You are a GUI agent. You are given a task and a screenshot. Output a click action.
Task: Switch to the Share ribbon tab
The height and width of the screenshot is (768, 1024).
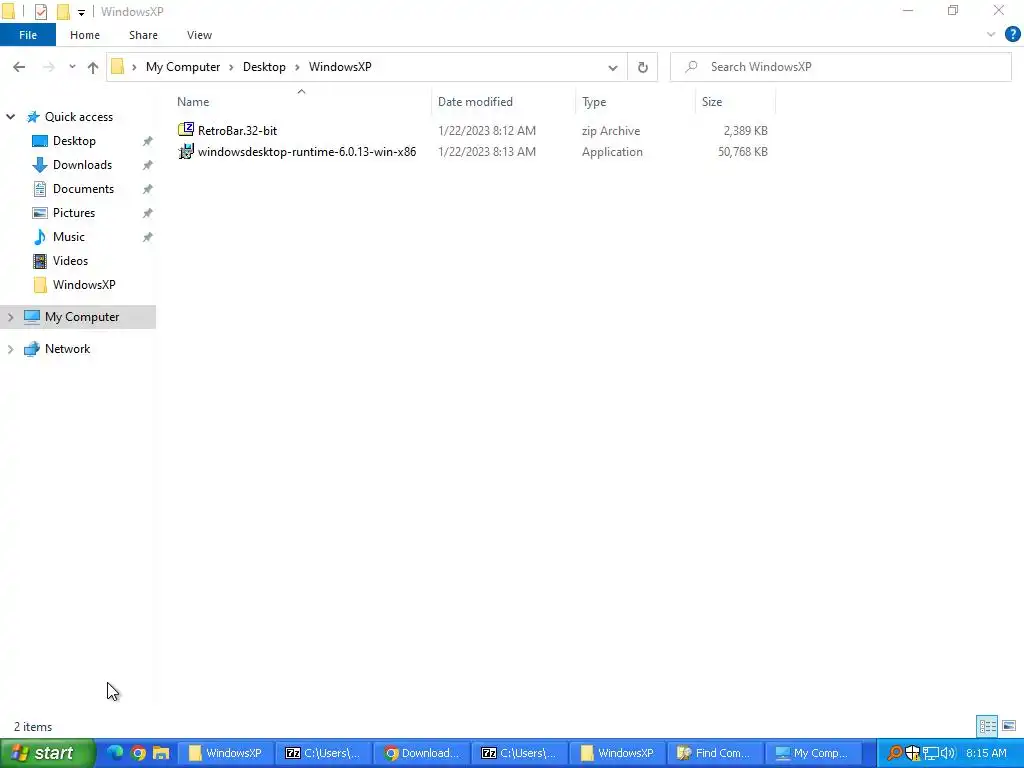point(143,35)
